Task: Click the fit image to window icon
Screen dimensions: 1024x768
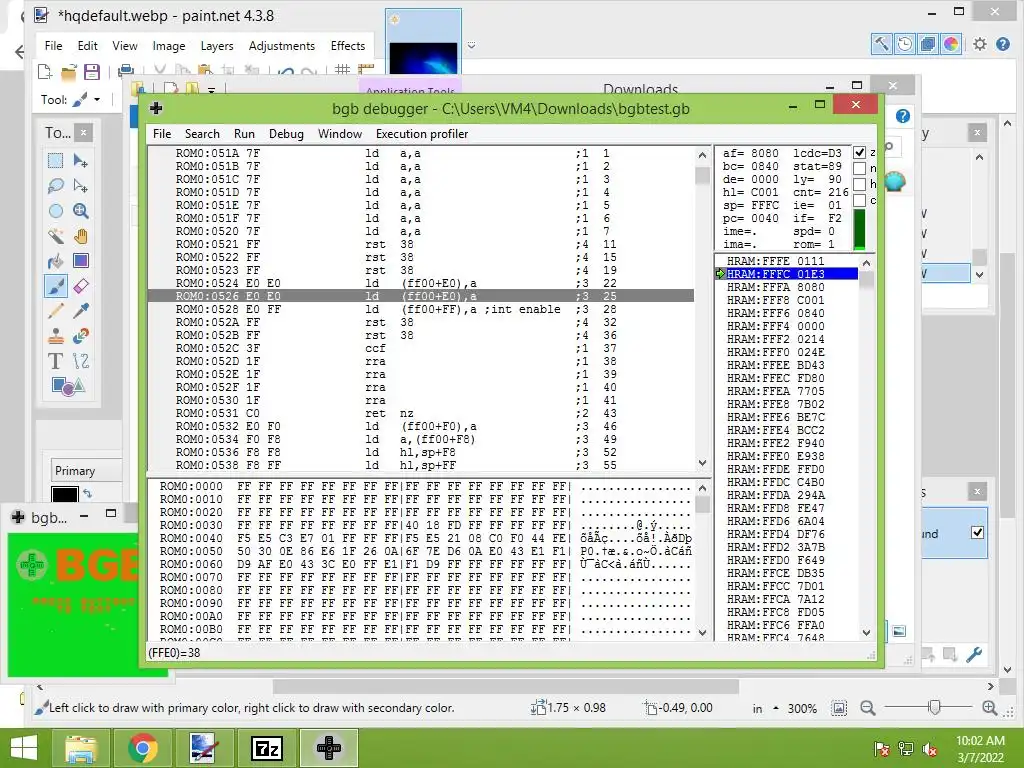Action: [839, 708]
